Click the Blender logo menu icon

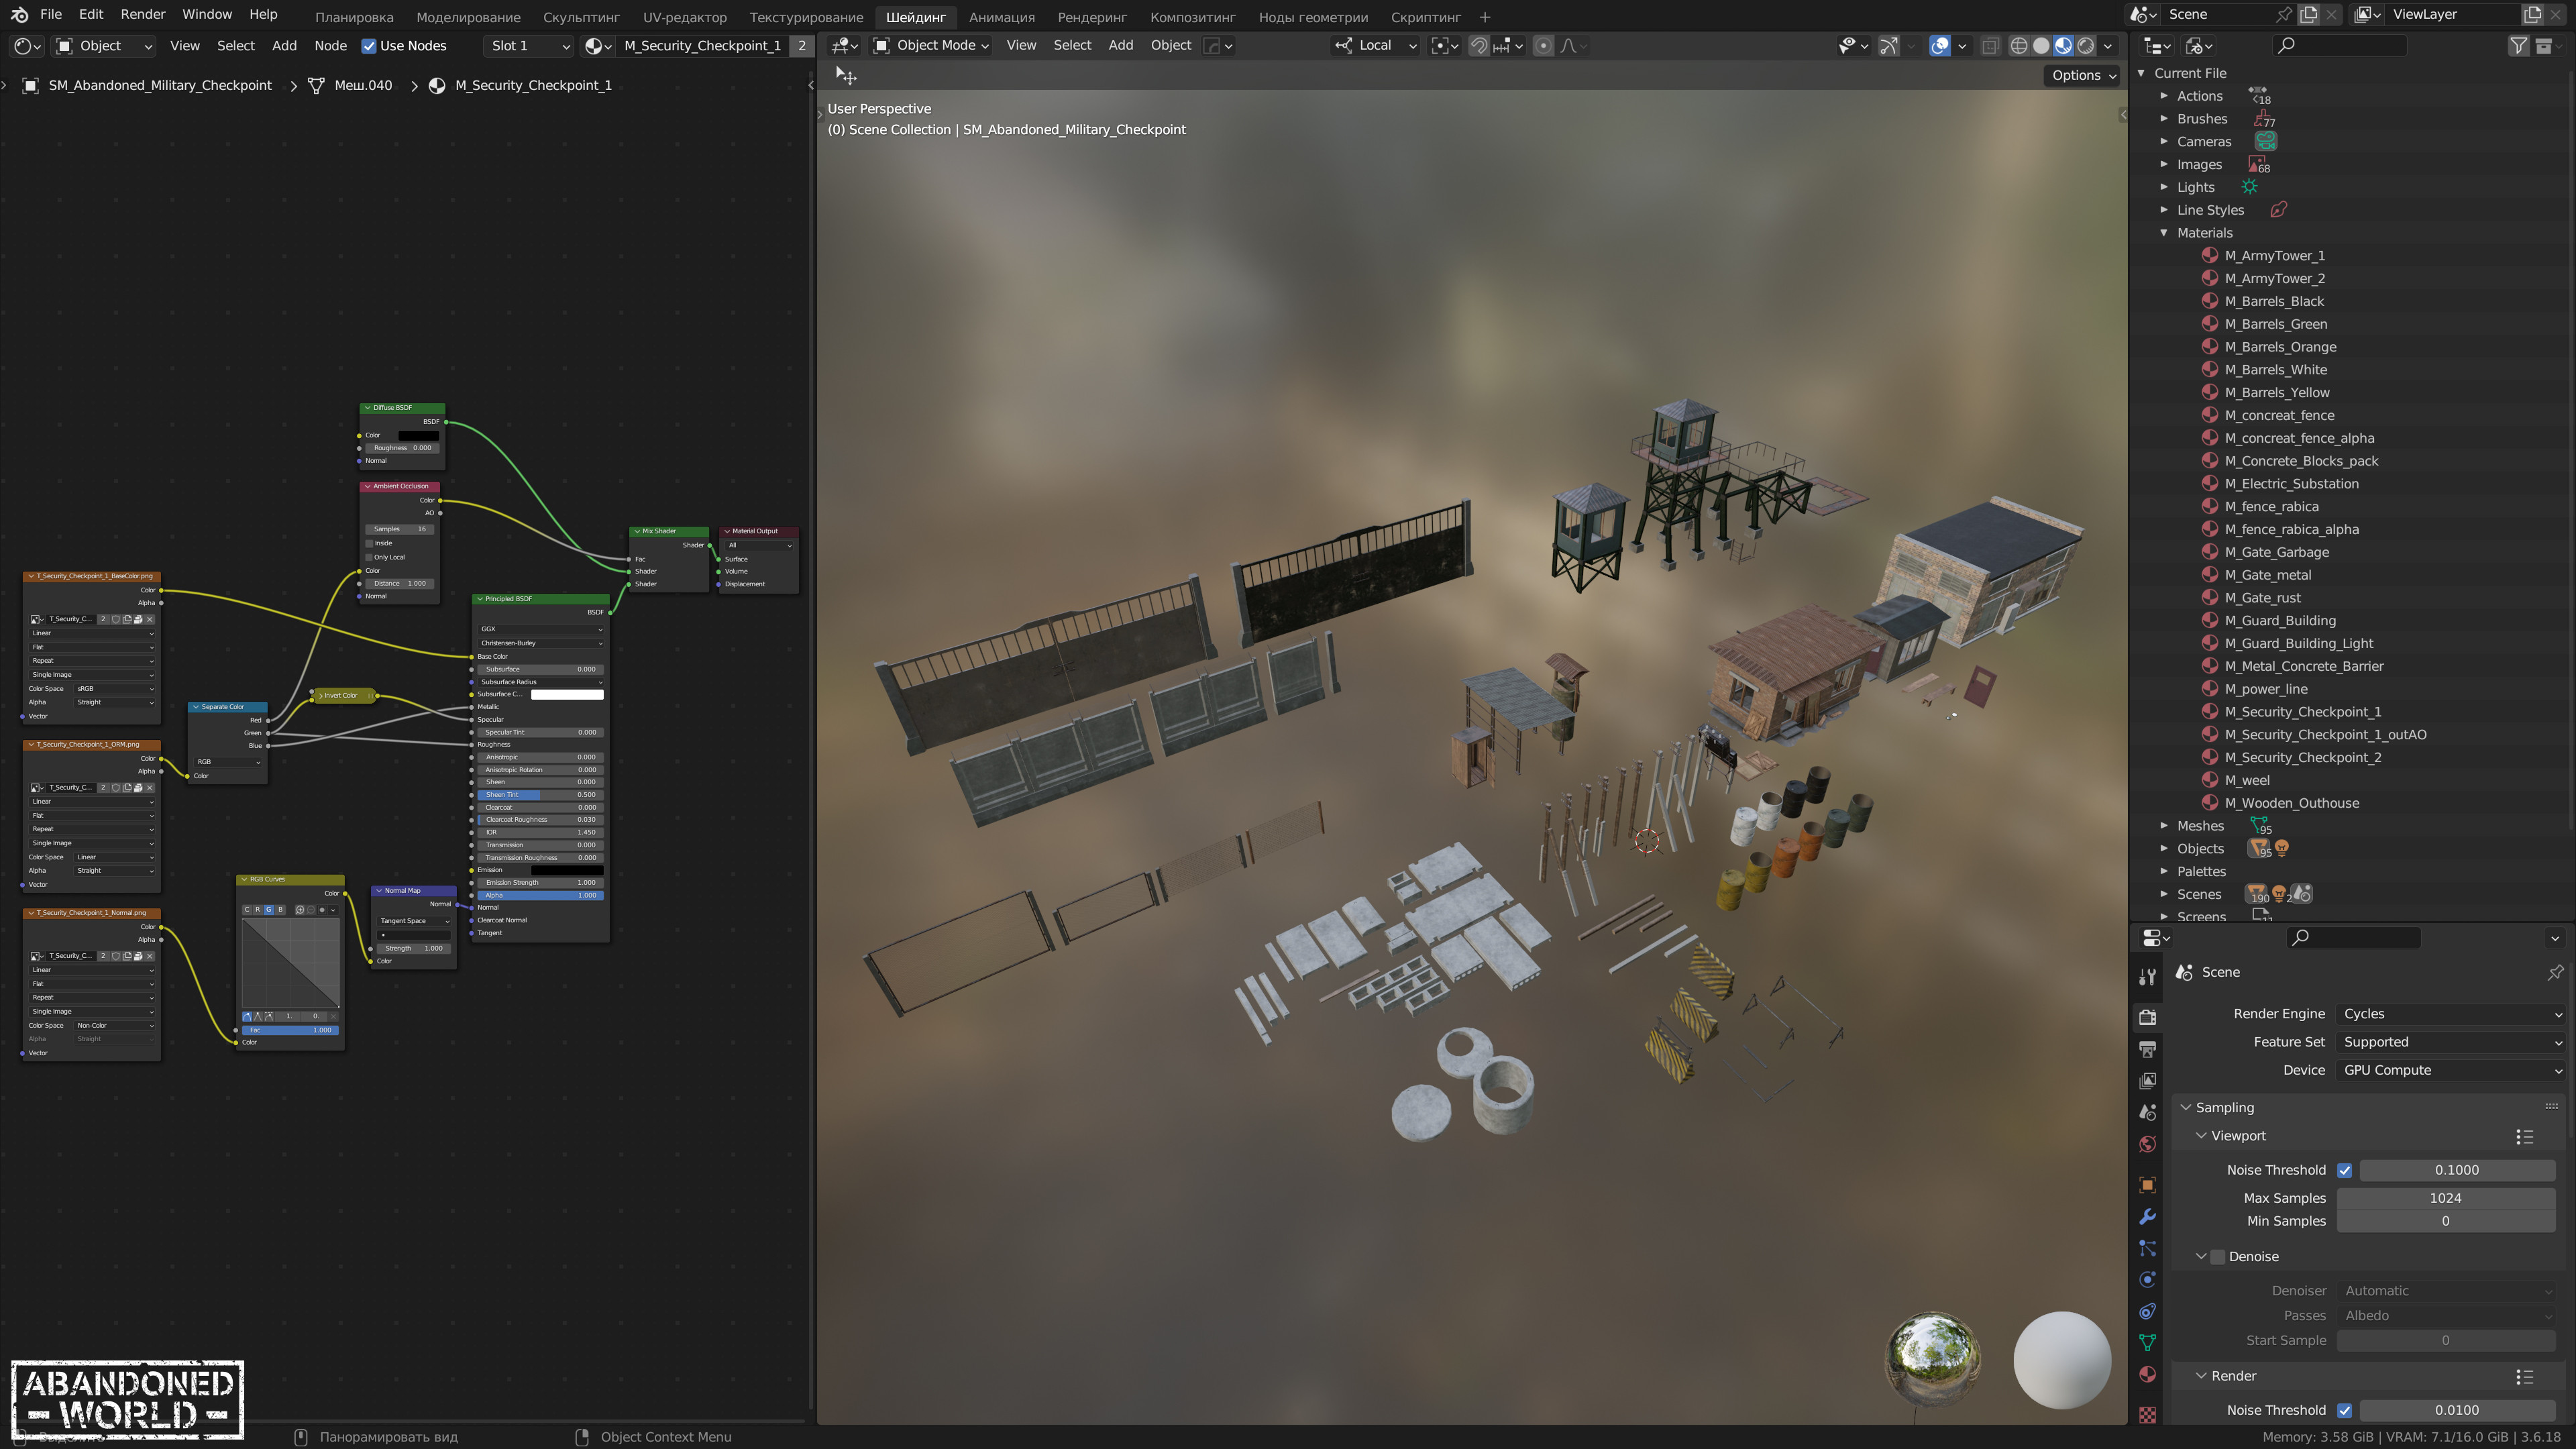pos(19,15)
